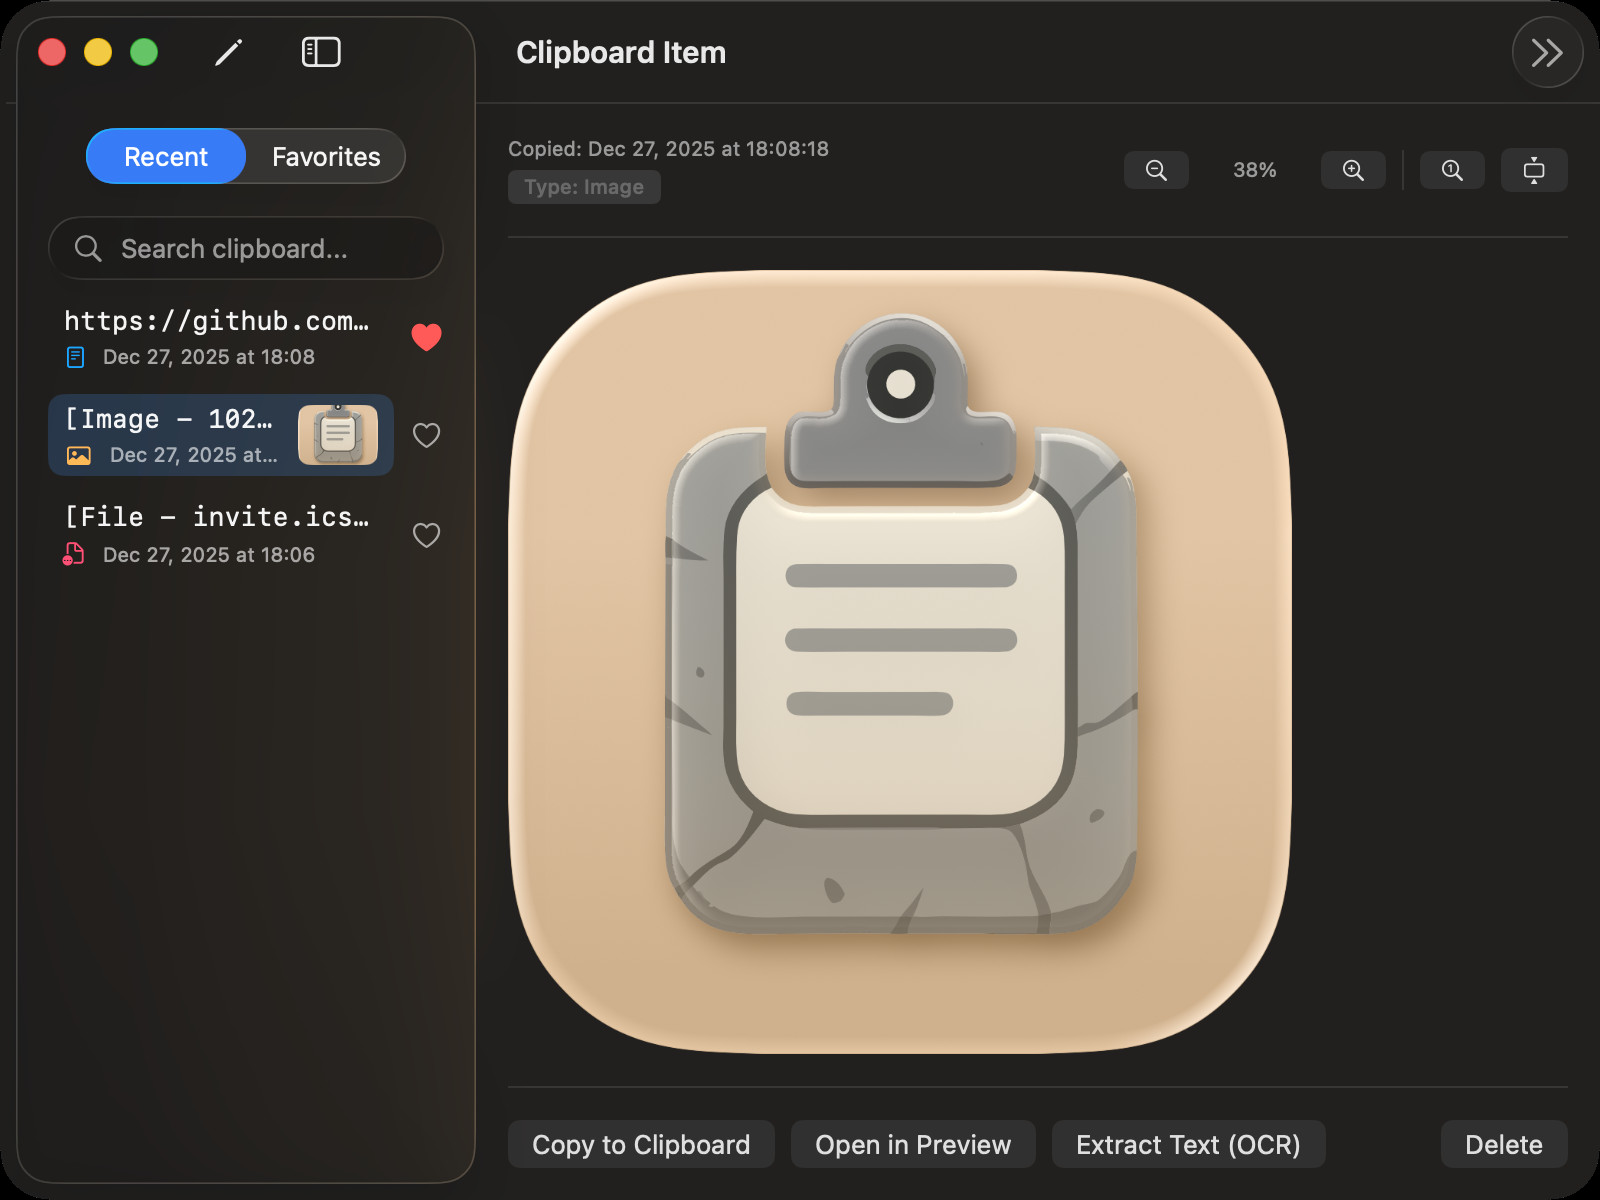Favorite the invite.ics file entry
The height and width of the screenshot is (1200, 1600).
[427, 535]
